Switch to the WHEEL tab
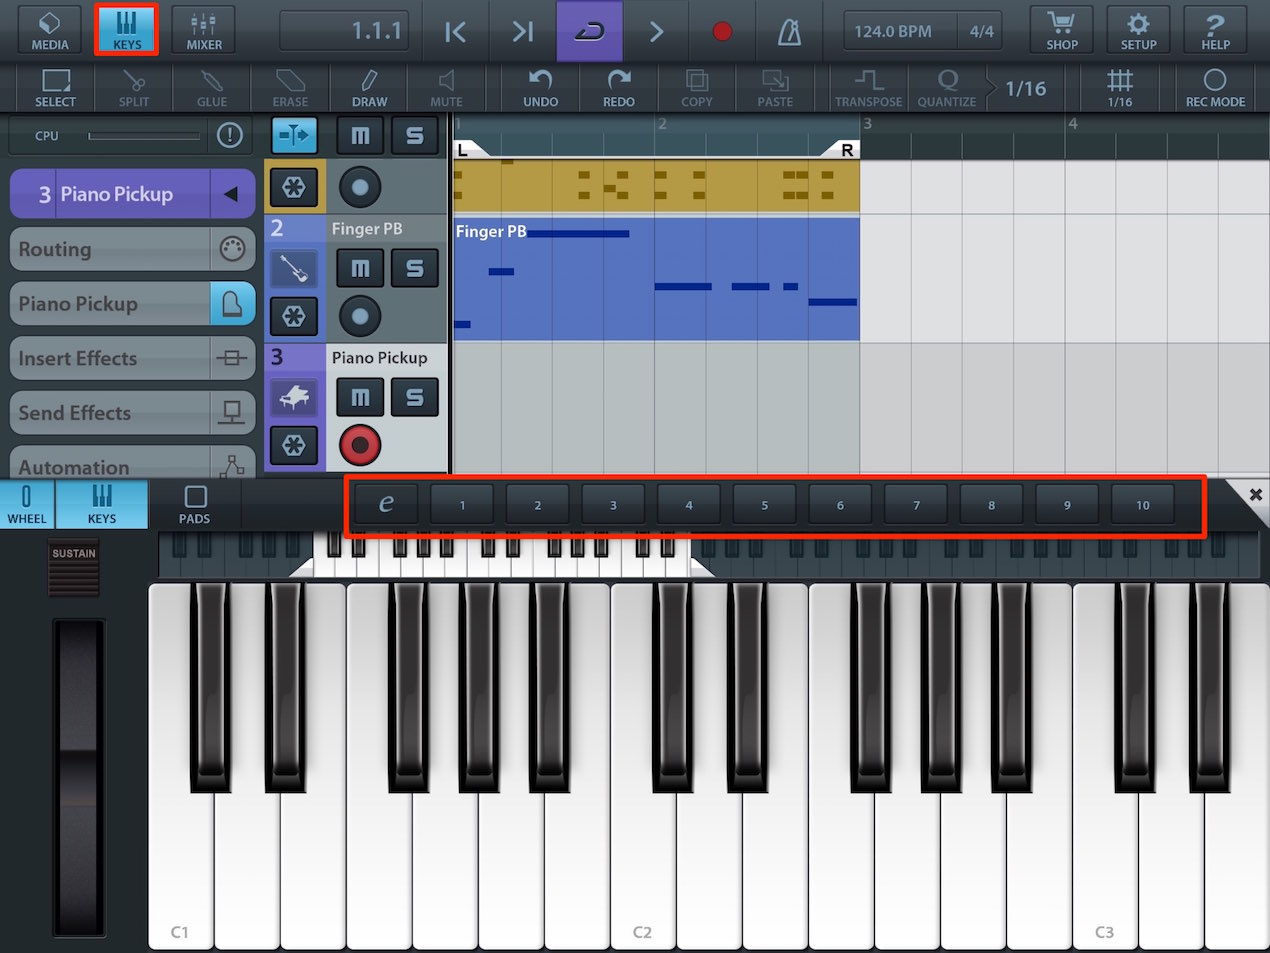 pyautogui.click(x=27, y=504)
